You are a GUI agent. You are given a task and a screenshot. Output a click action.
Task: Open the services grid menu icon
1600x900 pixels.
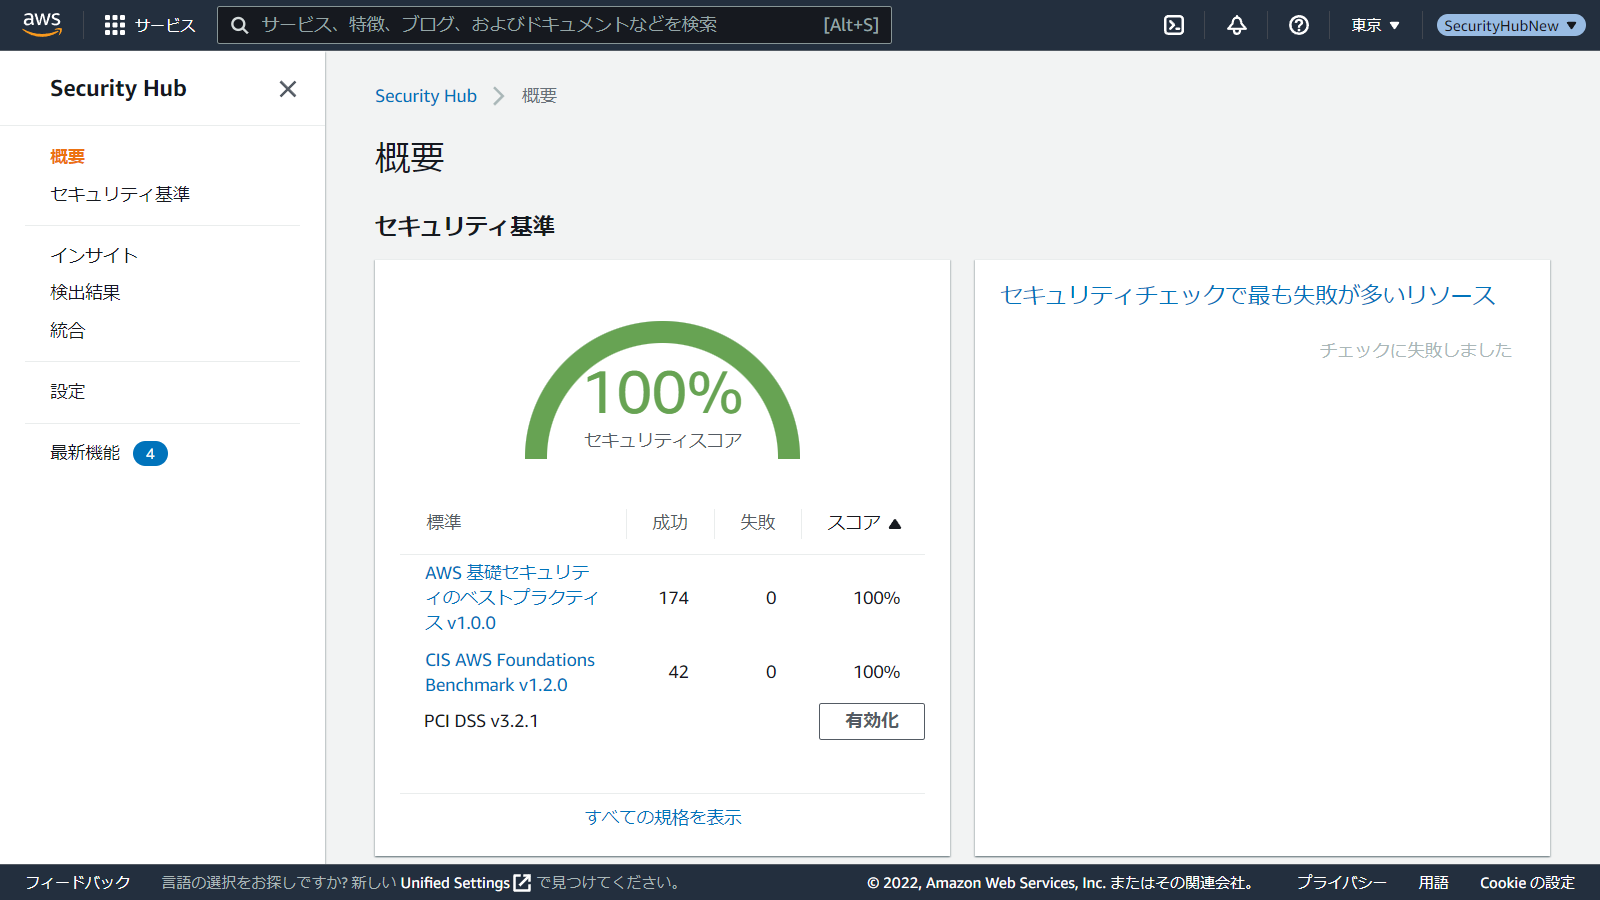(115, 25)
